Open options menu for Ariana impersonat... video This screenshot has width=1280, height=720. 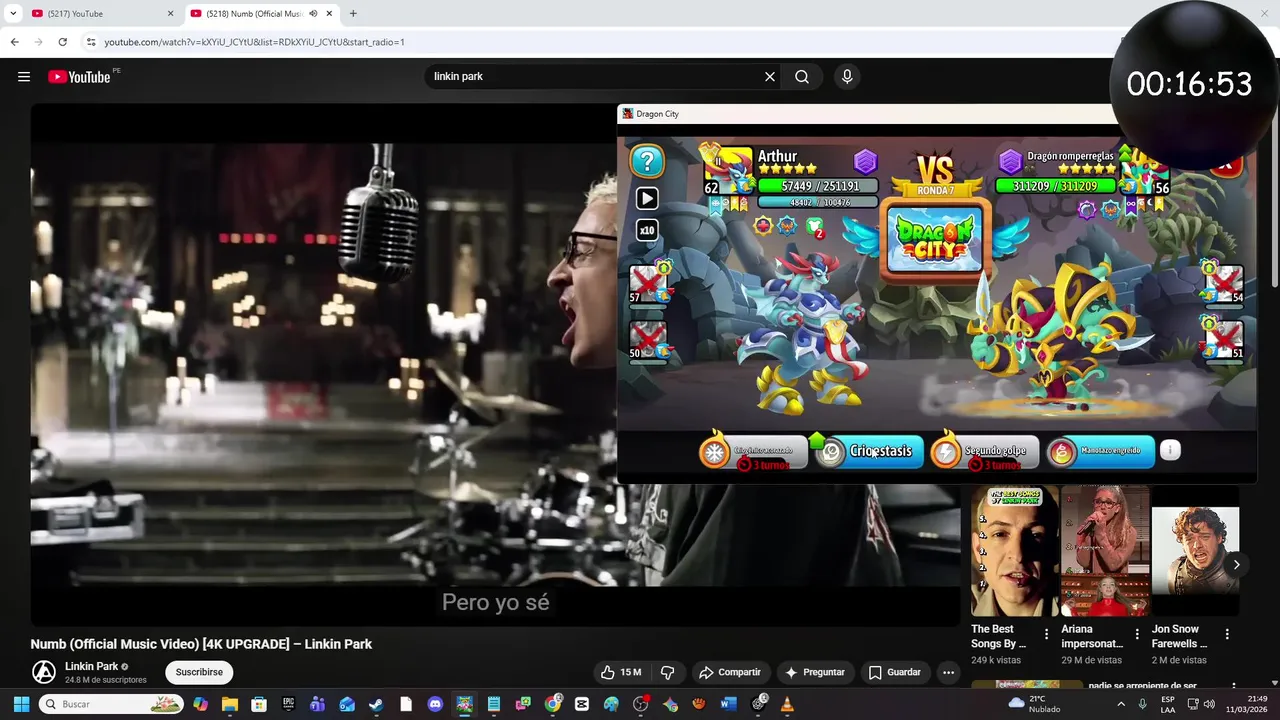[x=1137, y=634]
